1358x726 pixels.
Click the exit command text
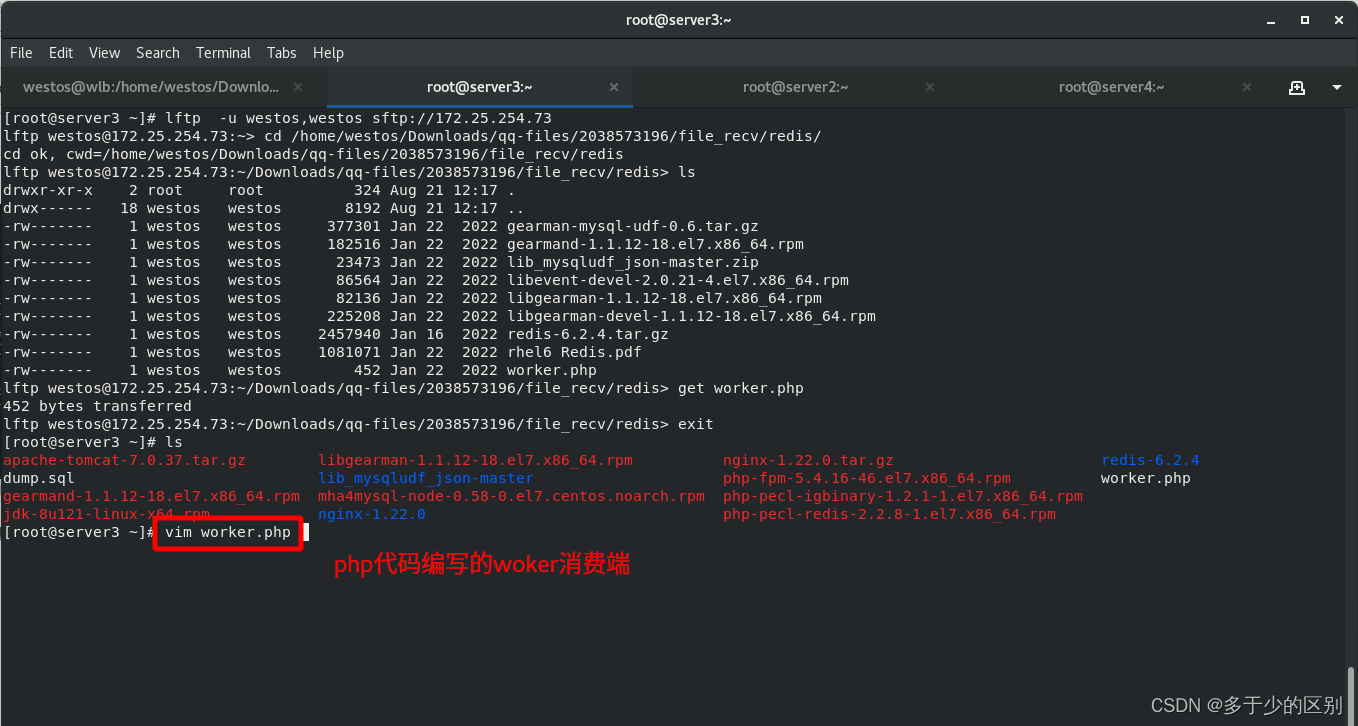(x=696, y=424)
